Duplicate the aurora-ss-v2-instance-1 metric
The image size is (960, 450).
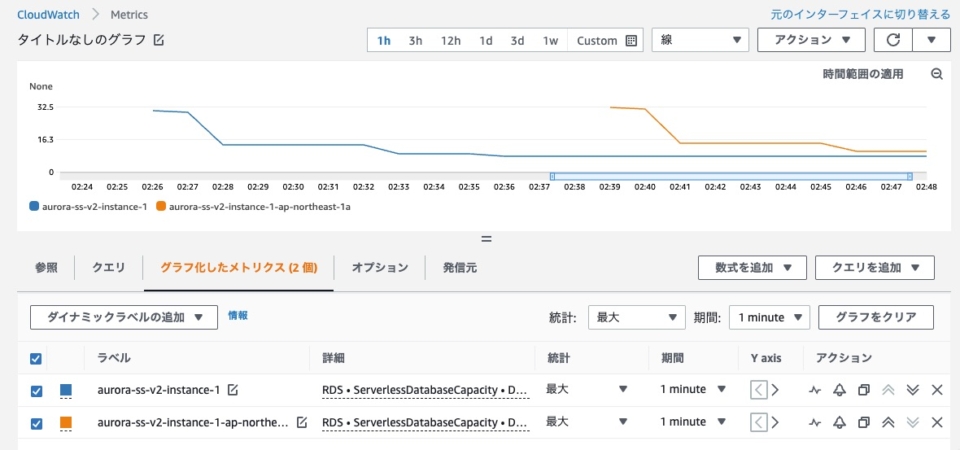pyautogui.click(x=863, y=390)
